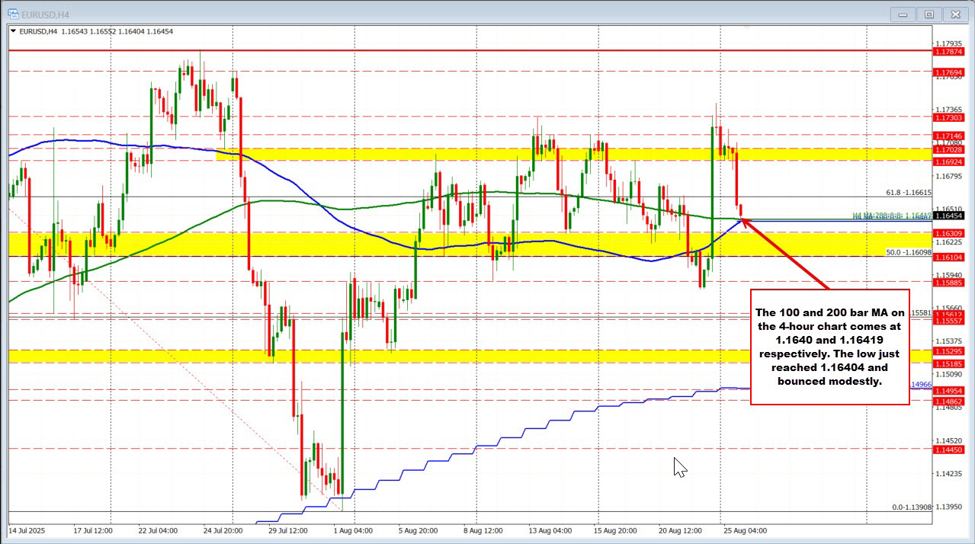This screenshot has width=975, height=544.
Task: Select the current price tag 1.16454
Action: pos(948,215)
